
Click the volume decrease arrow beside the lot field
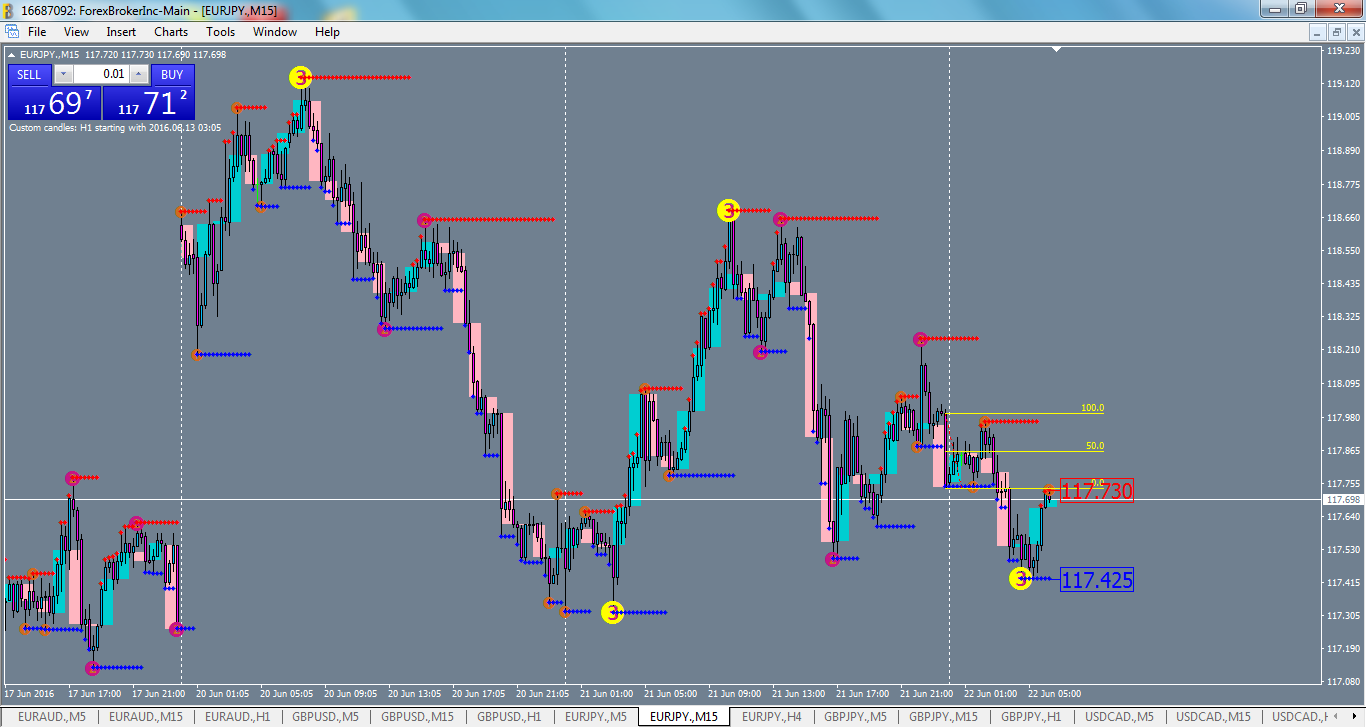click(x=63, y=74)
